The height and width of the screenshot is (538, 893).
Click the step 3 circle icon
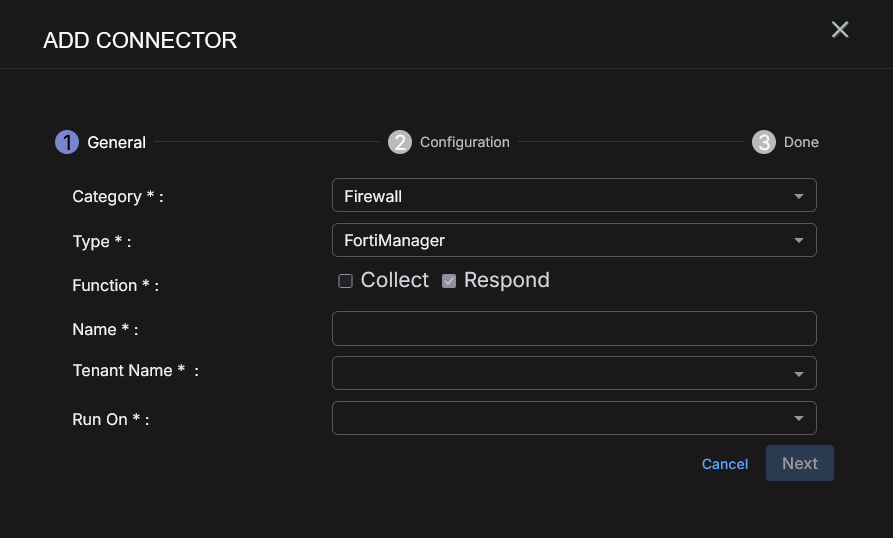[x=764, y=142]
